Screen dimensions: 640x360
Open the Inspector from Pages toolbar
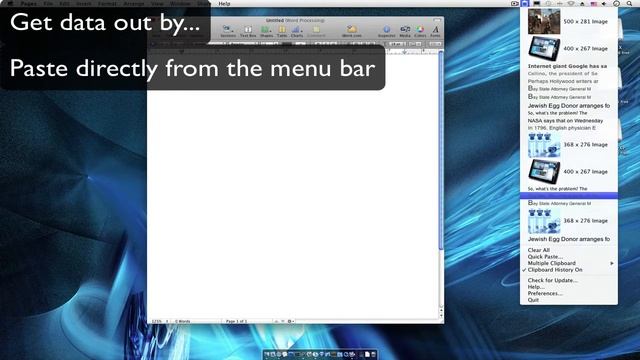point(387,31)
